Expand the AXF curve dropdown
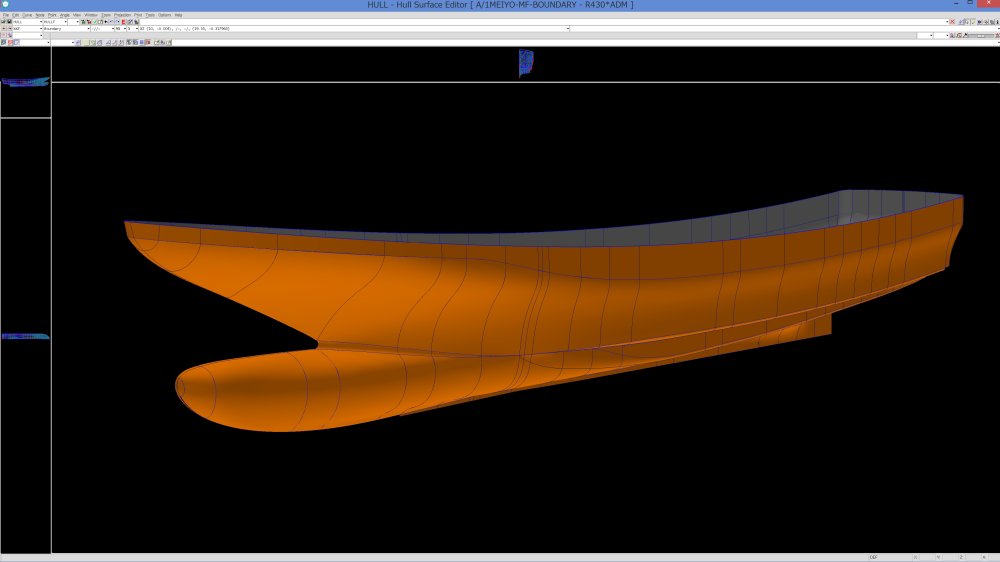Viewport: 1000px width, 562px height. [41, 29]
